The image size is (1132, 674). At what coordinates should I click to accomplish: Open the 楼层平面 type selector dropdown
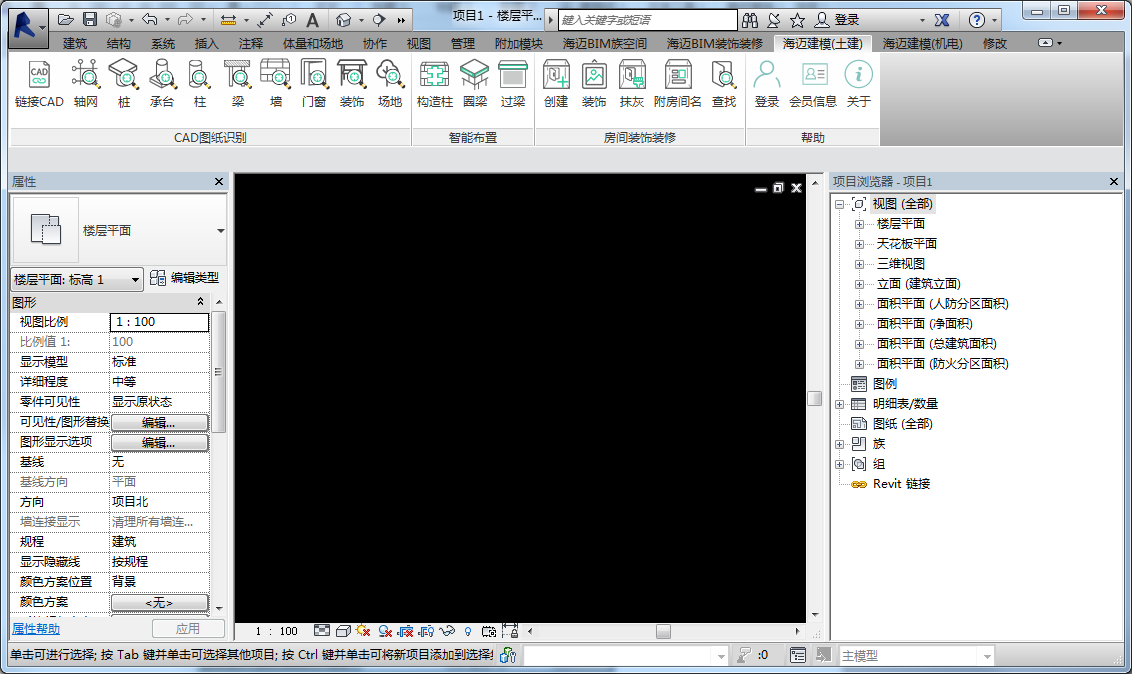point(220,231)
